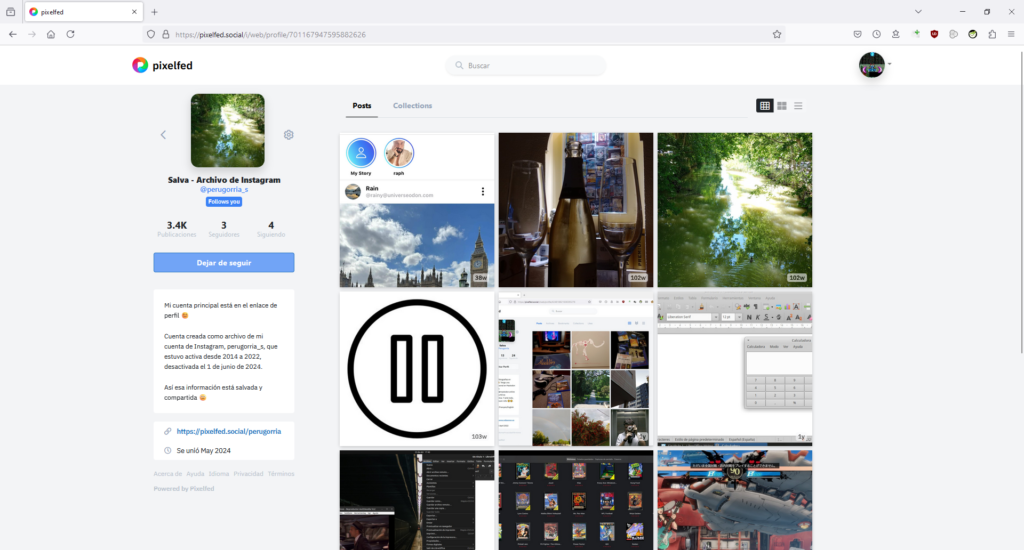Bookmark this page with star icon
Image resolution: width=1024 pixels, height=550 pixels.
776,34
